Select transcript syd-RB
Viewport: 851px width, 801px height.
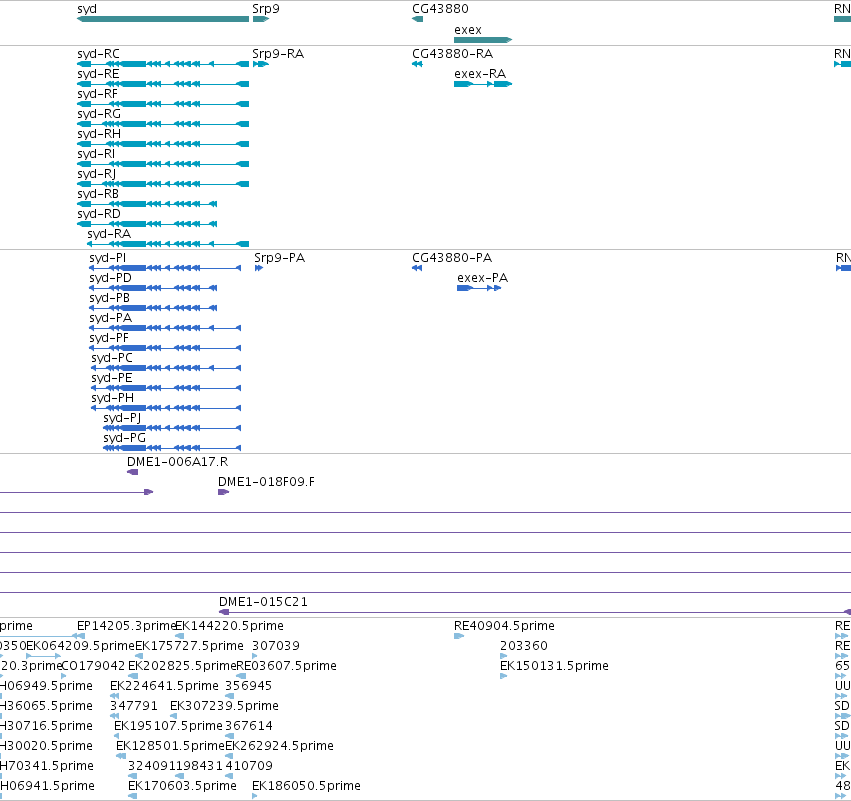coord(147,204)
